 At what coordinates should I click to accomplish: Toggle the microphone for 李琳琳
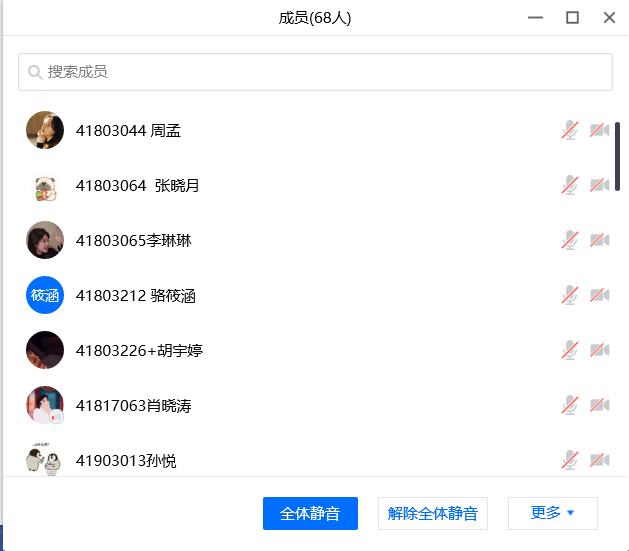coord(570,240)
